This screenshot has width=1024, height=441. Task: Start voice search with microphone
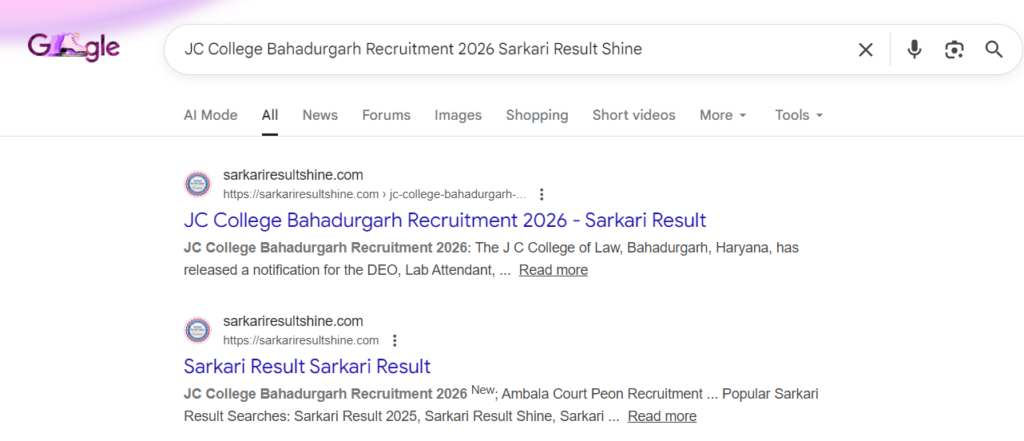coord(914,49)
